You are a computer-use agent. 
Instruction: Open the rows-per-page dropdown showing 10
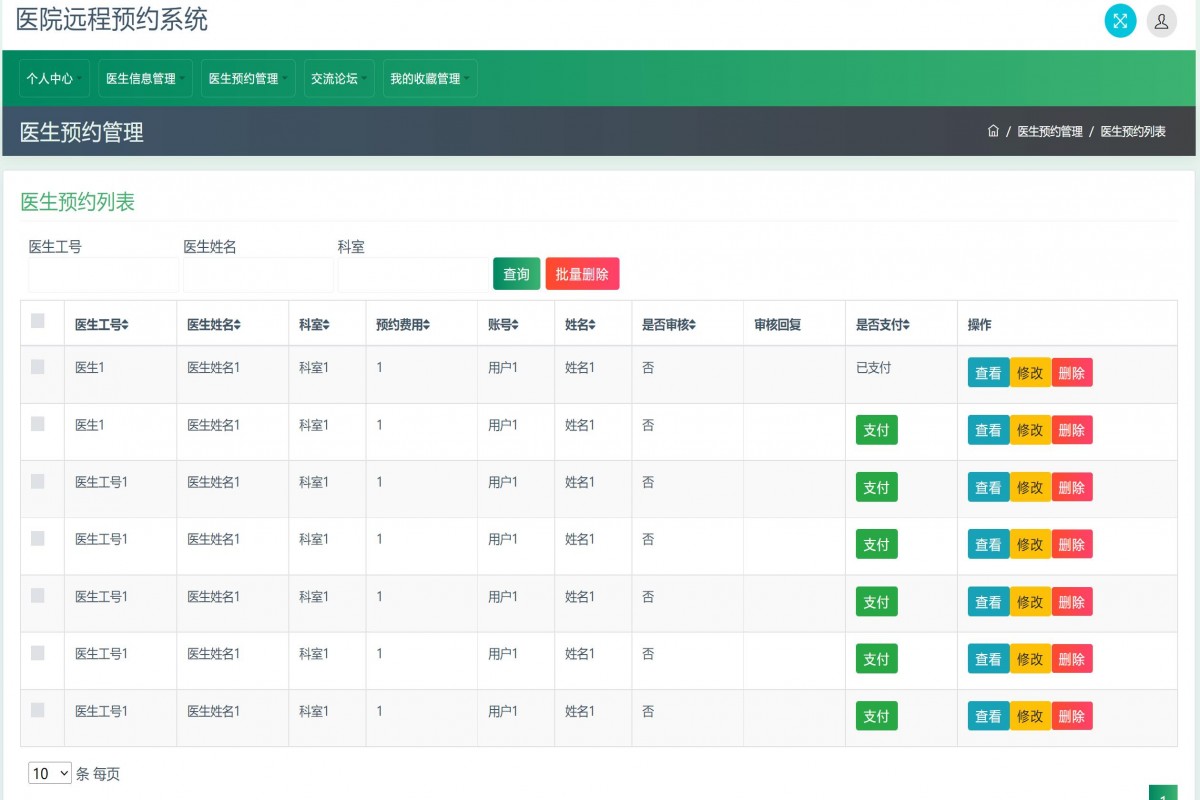pyautogui.click(x=50, y=773)
